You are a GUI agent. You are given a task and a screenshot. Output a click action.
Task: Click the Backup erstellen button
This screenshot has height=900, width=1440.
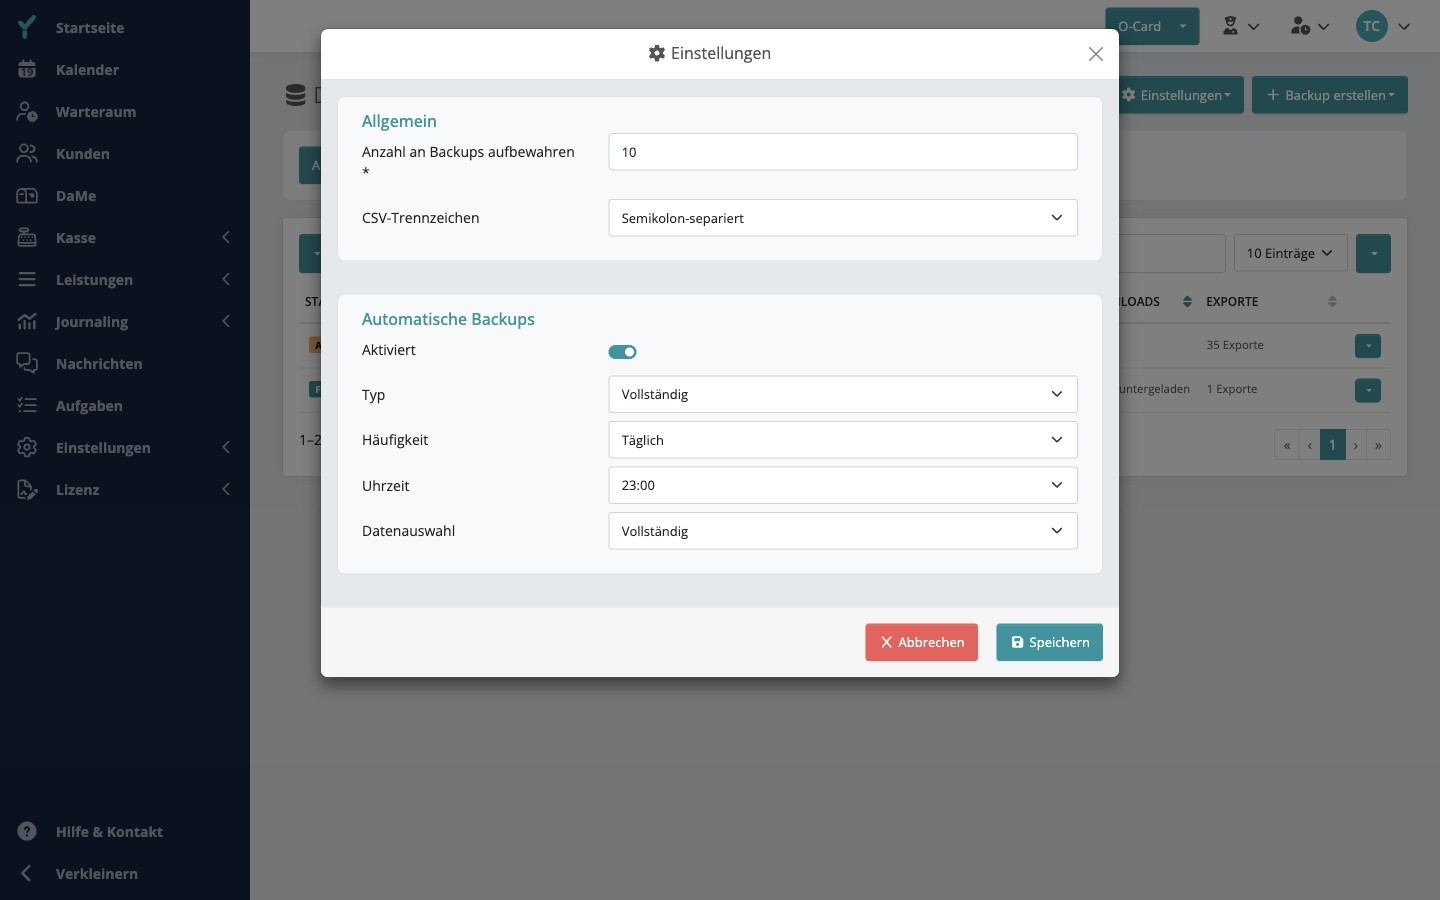[1329, 95]
